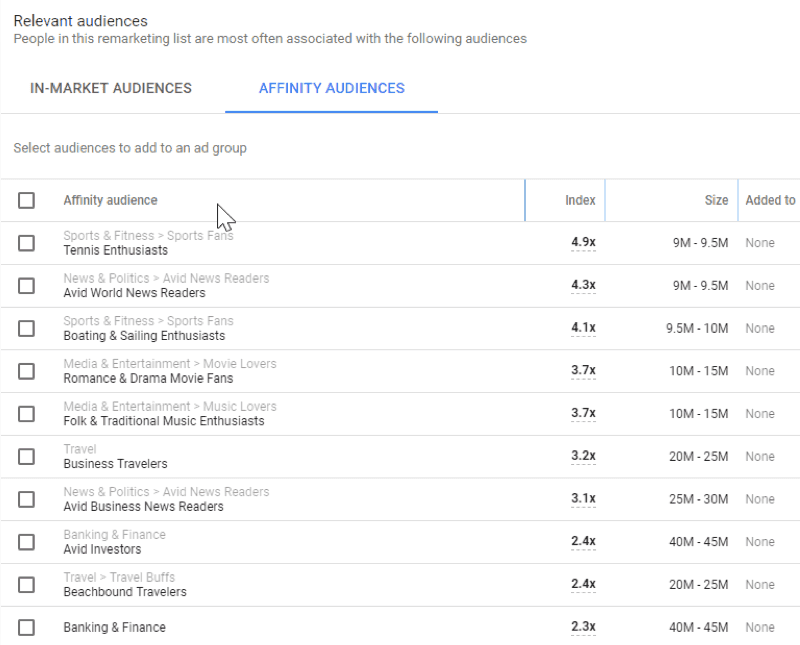Check the Avid Business News Readers checkbox
The image size is (800, 645).
[x=26, y=499]
